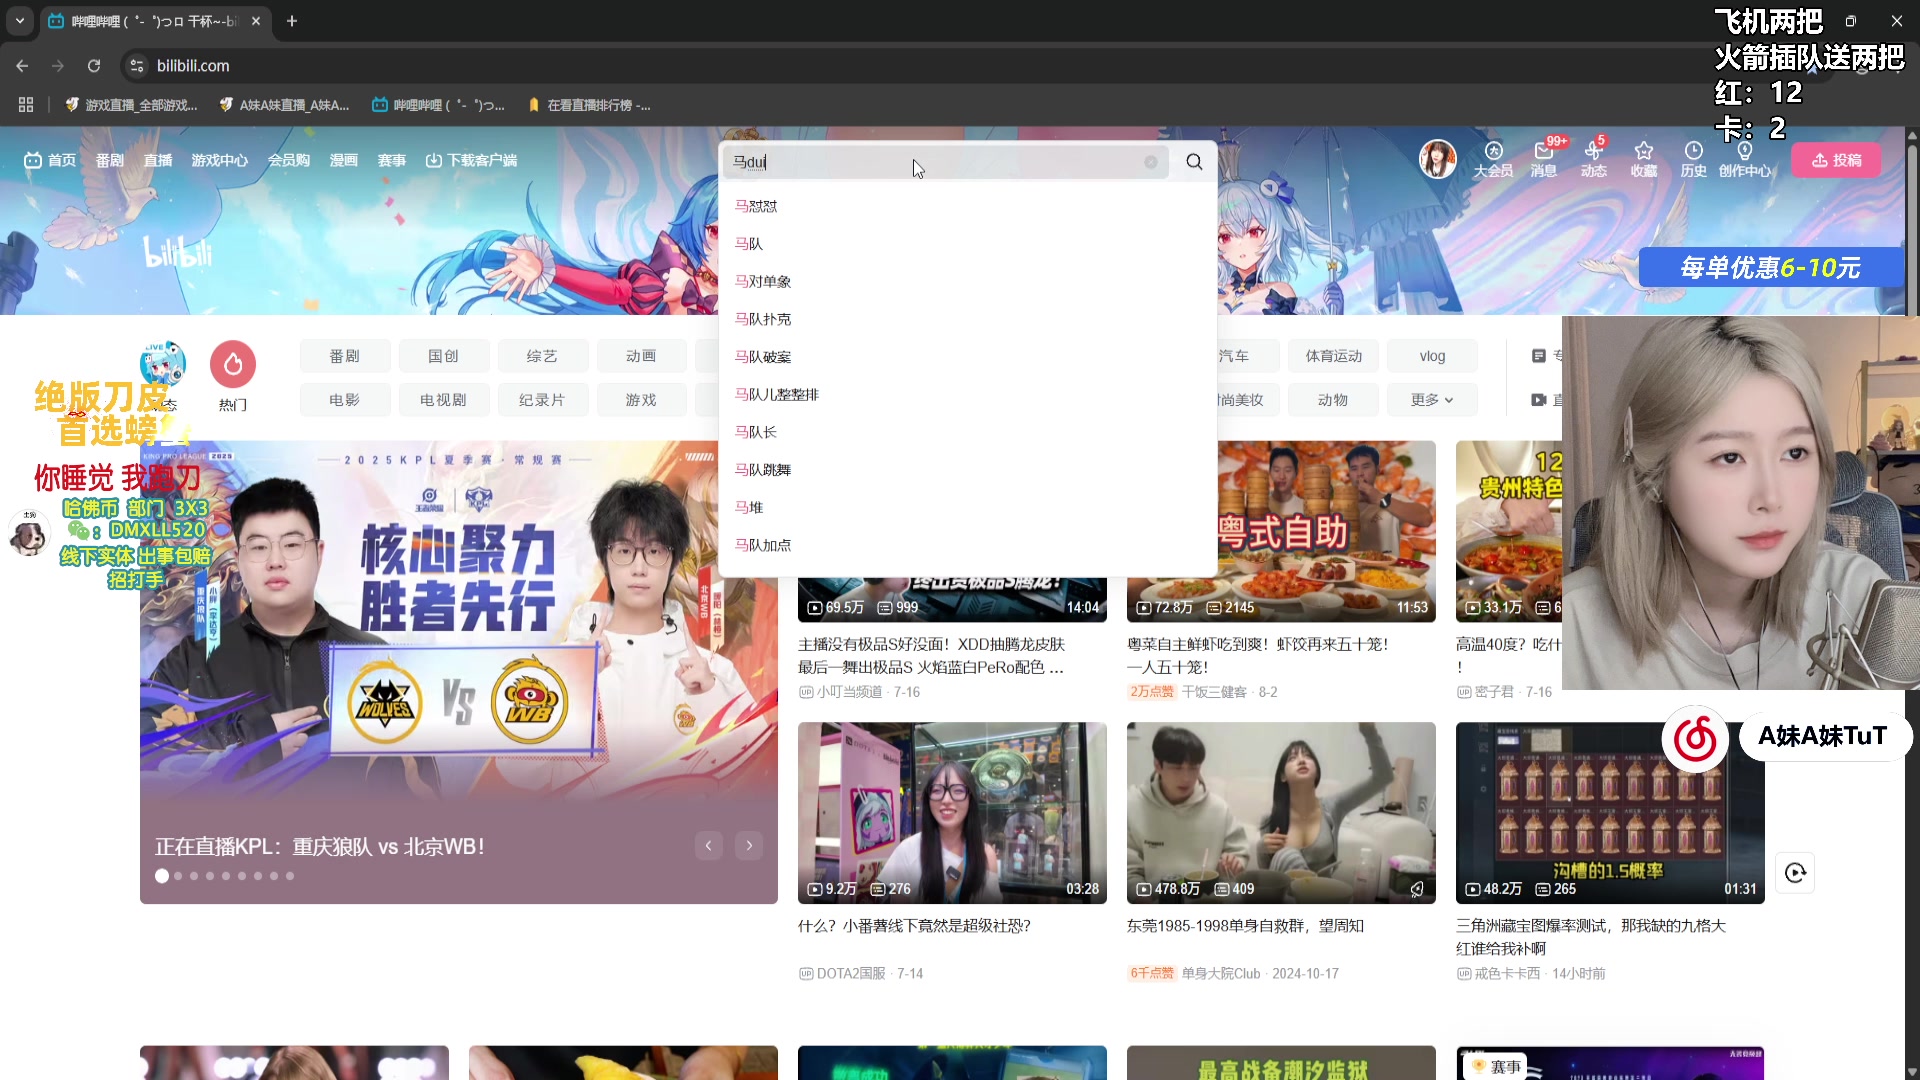Open the 会员购 nav menu item
Image resolution: width=1920 pixels, height=1080 pixels.
[x=289, y=160]
